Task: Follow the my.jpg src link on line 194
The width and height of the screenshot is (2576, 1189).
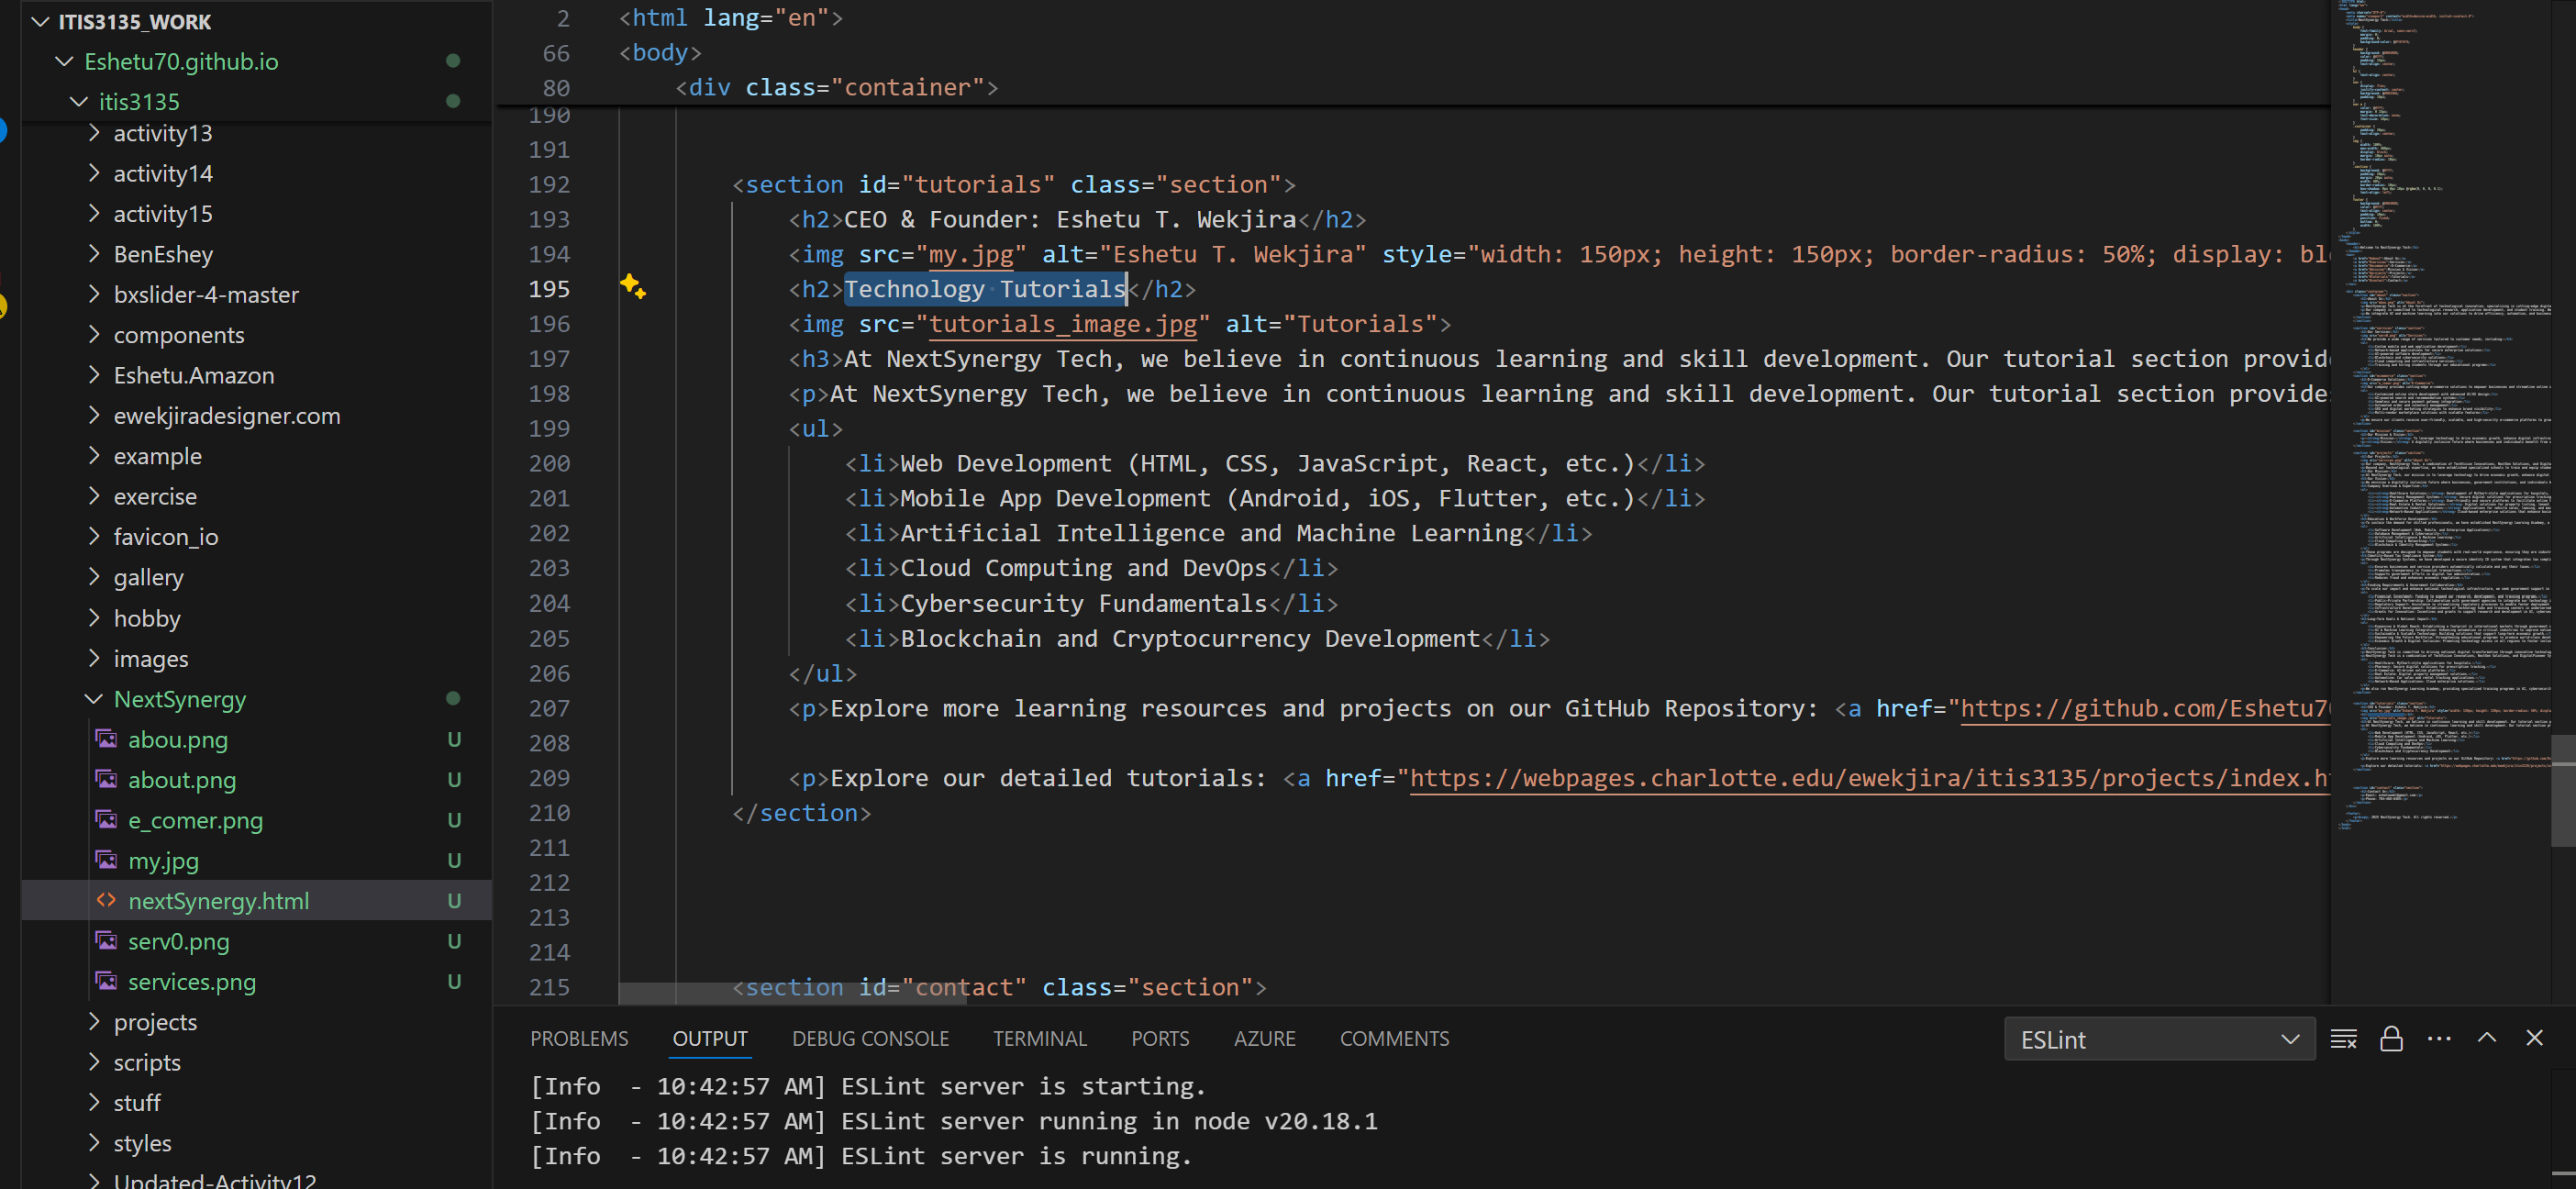Action: [970, 254]
